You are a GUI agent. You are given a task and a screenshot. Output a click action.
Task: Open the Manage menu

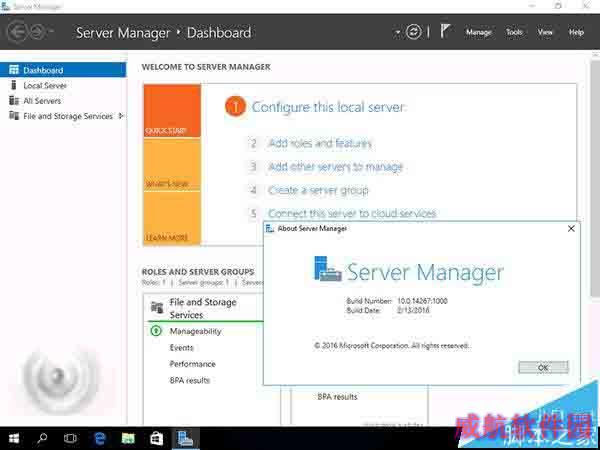click(x=478, y=32)
